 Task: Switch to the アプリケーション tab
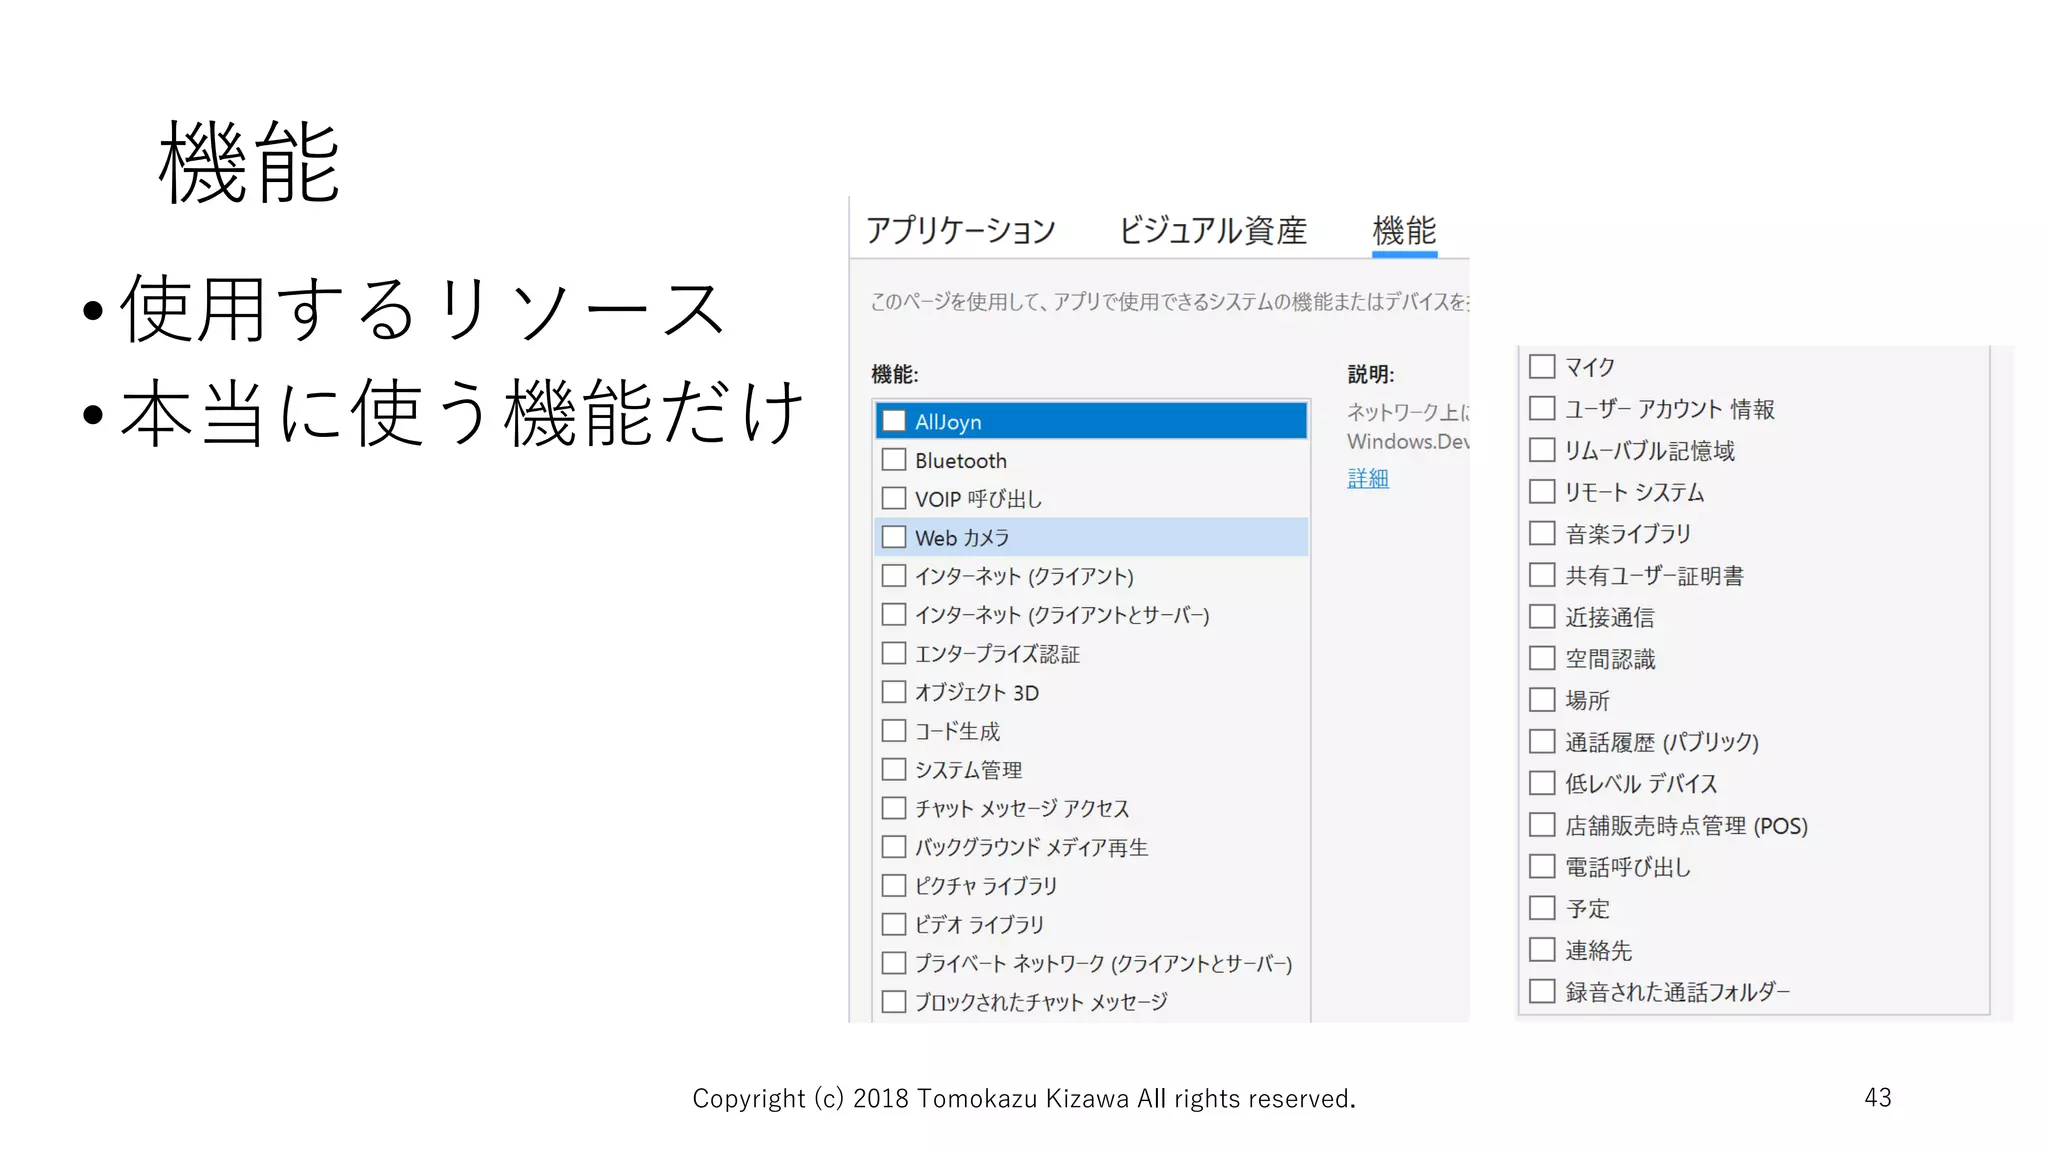coord(960,230)
